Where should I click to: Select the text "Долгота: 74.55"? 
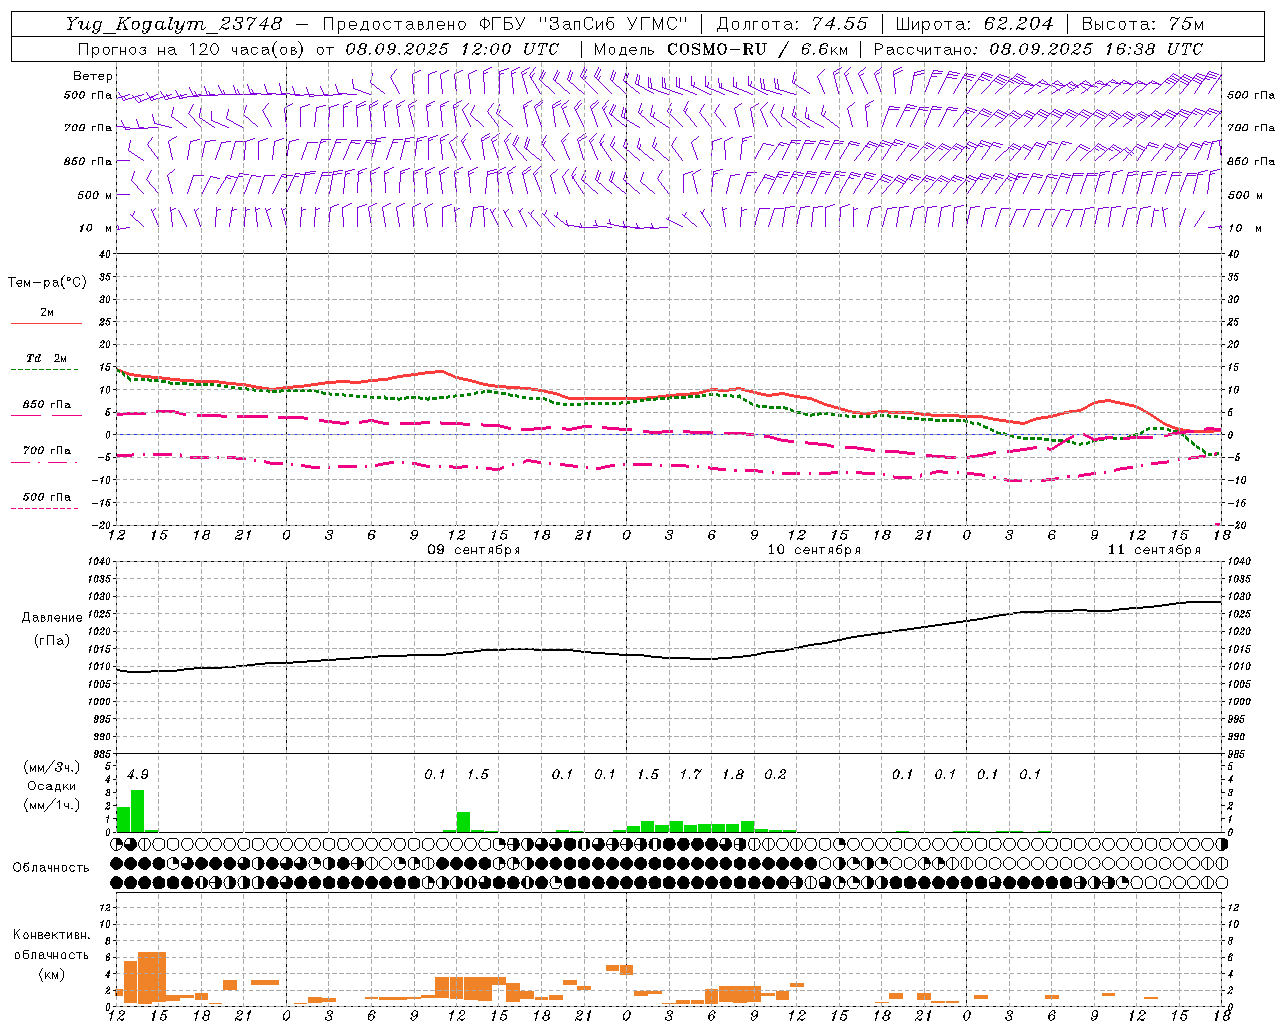pos(792,24)
